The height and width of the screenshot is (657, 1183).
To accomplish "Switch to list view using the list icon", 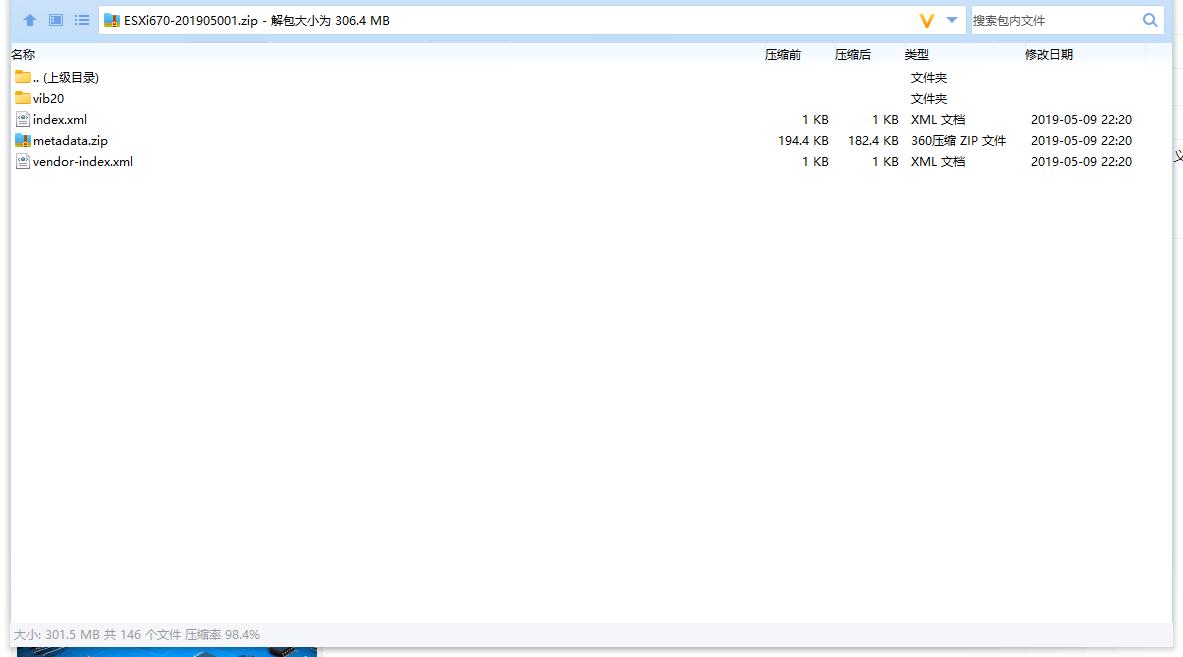I will coord(81,20).
